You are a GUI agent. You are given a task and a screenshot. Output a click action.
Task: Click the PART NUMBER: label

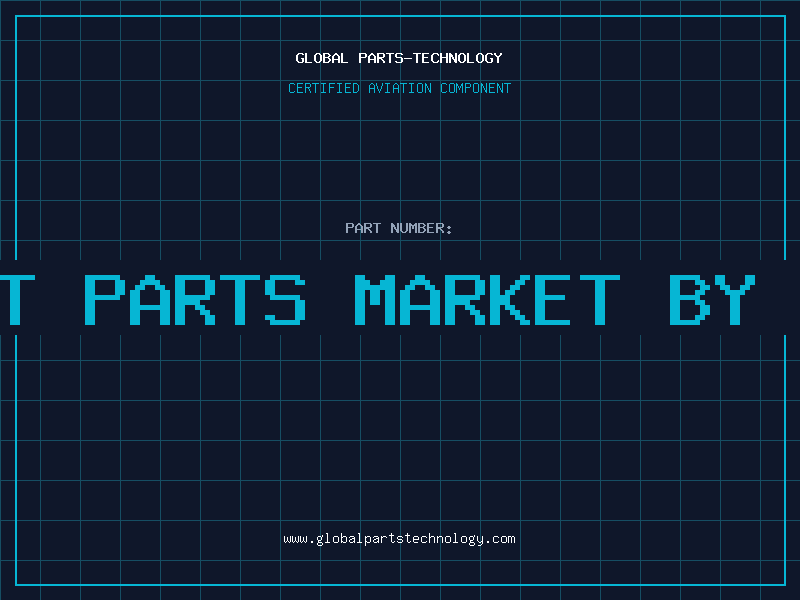click(399, 228)
